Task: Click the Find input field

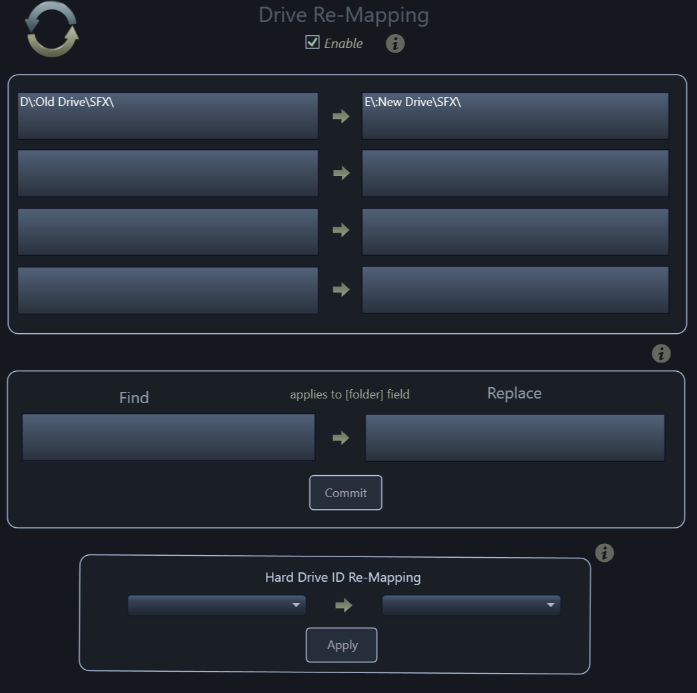Action: [168, 437]
